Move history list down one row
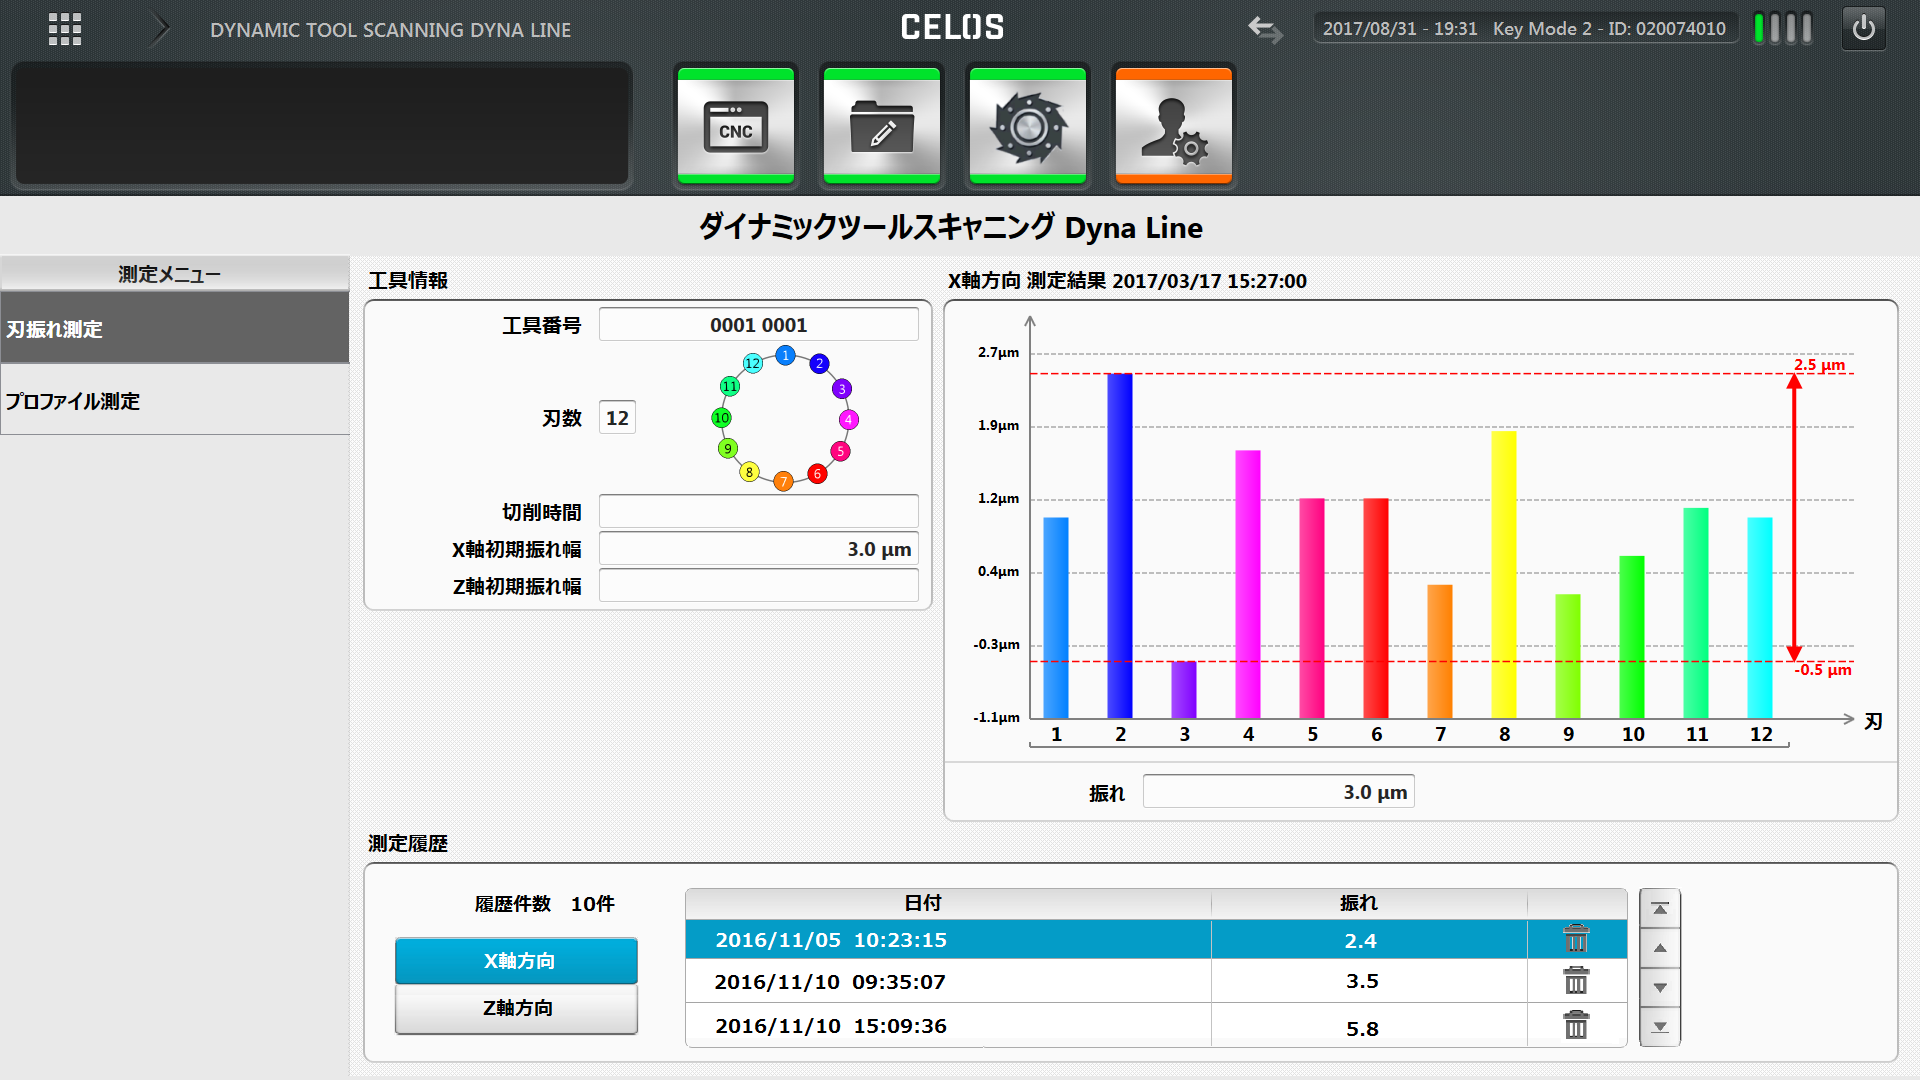 pos(1660,988)
